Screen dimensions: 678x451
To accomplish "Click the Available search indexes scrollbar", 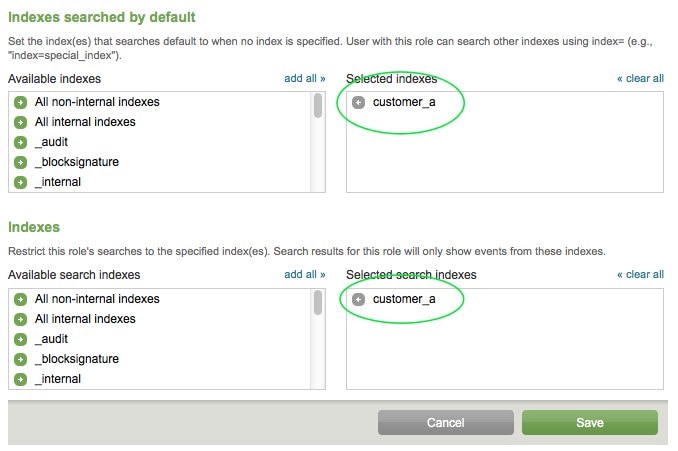I will pos(318,304).
